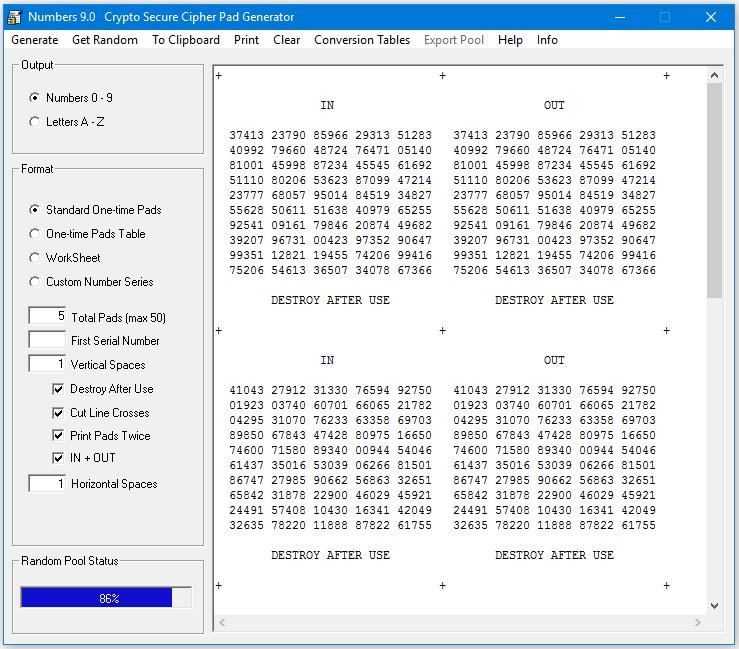Click the second pad's IN heading
Viewport: 739px width, 649px height.
(327, 360)
